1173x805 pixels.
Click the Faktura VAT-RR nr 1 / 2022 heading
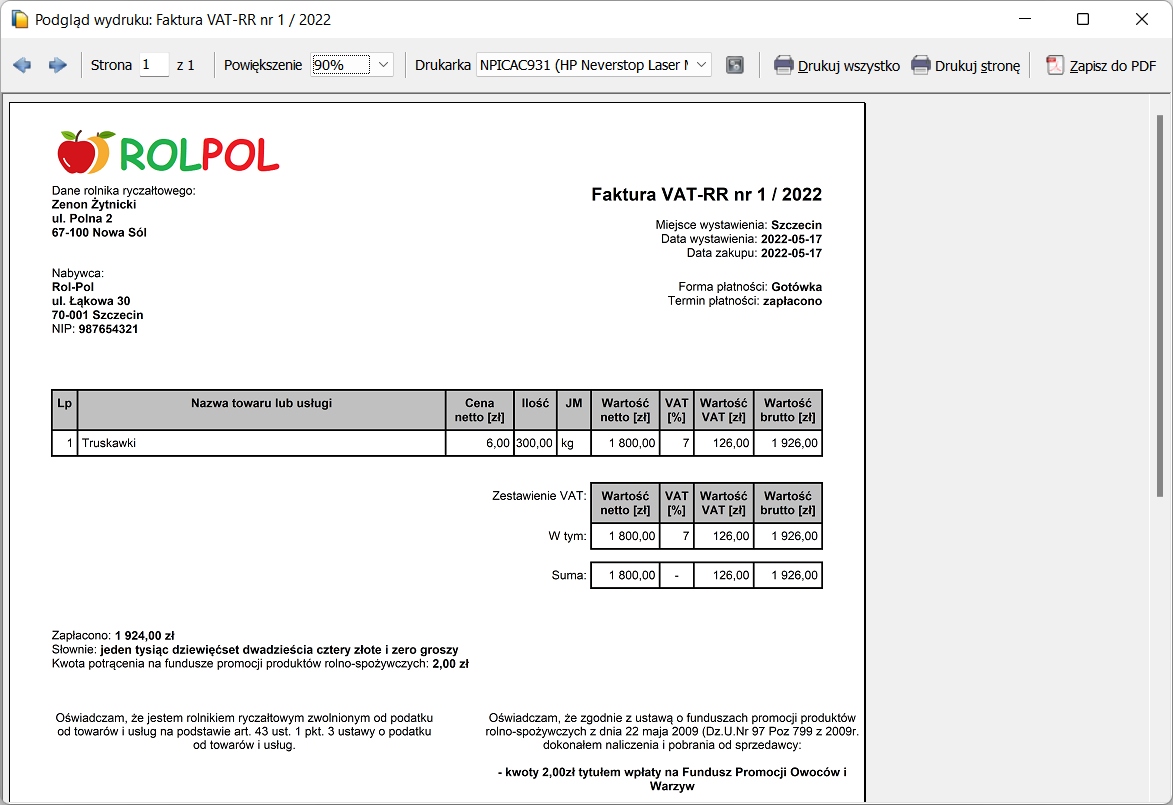coord(706,194)
